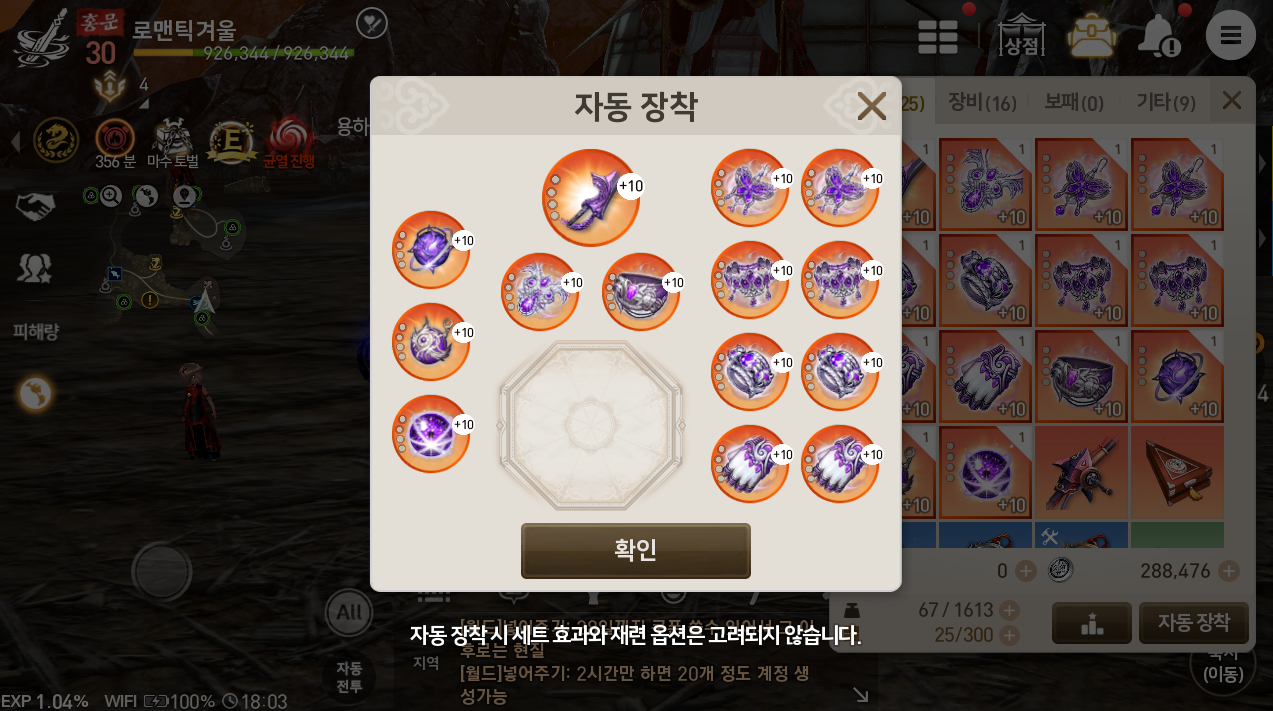The height and width of the screenshot is (711, 1273).
Task: Open the grid menu icon
Action: [x=938, y=37]
